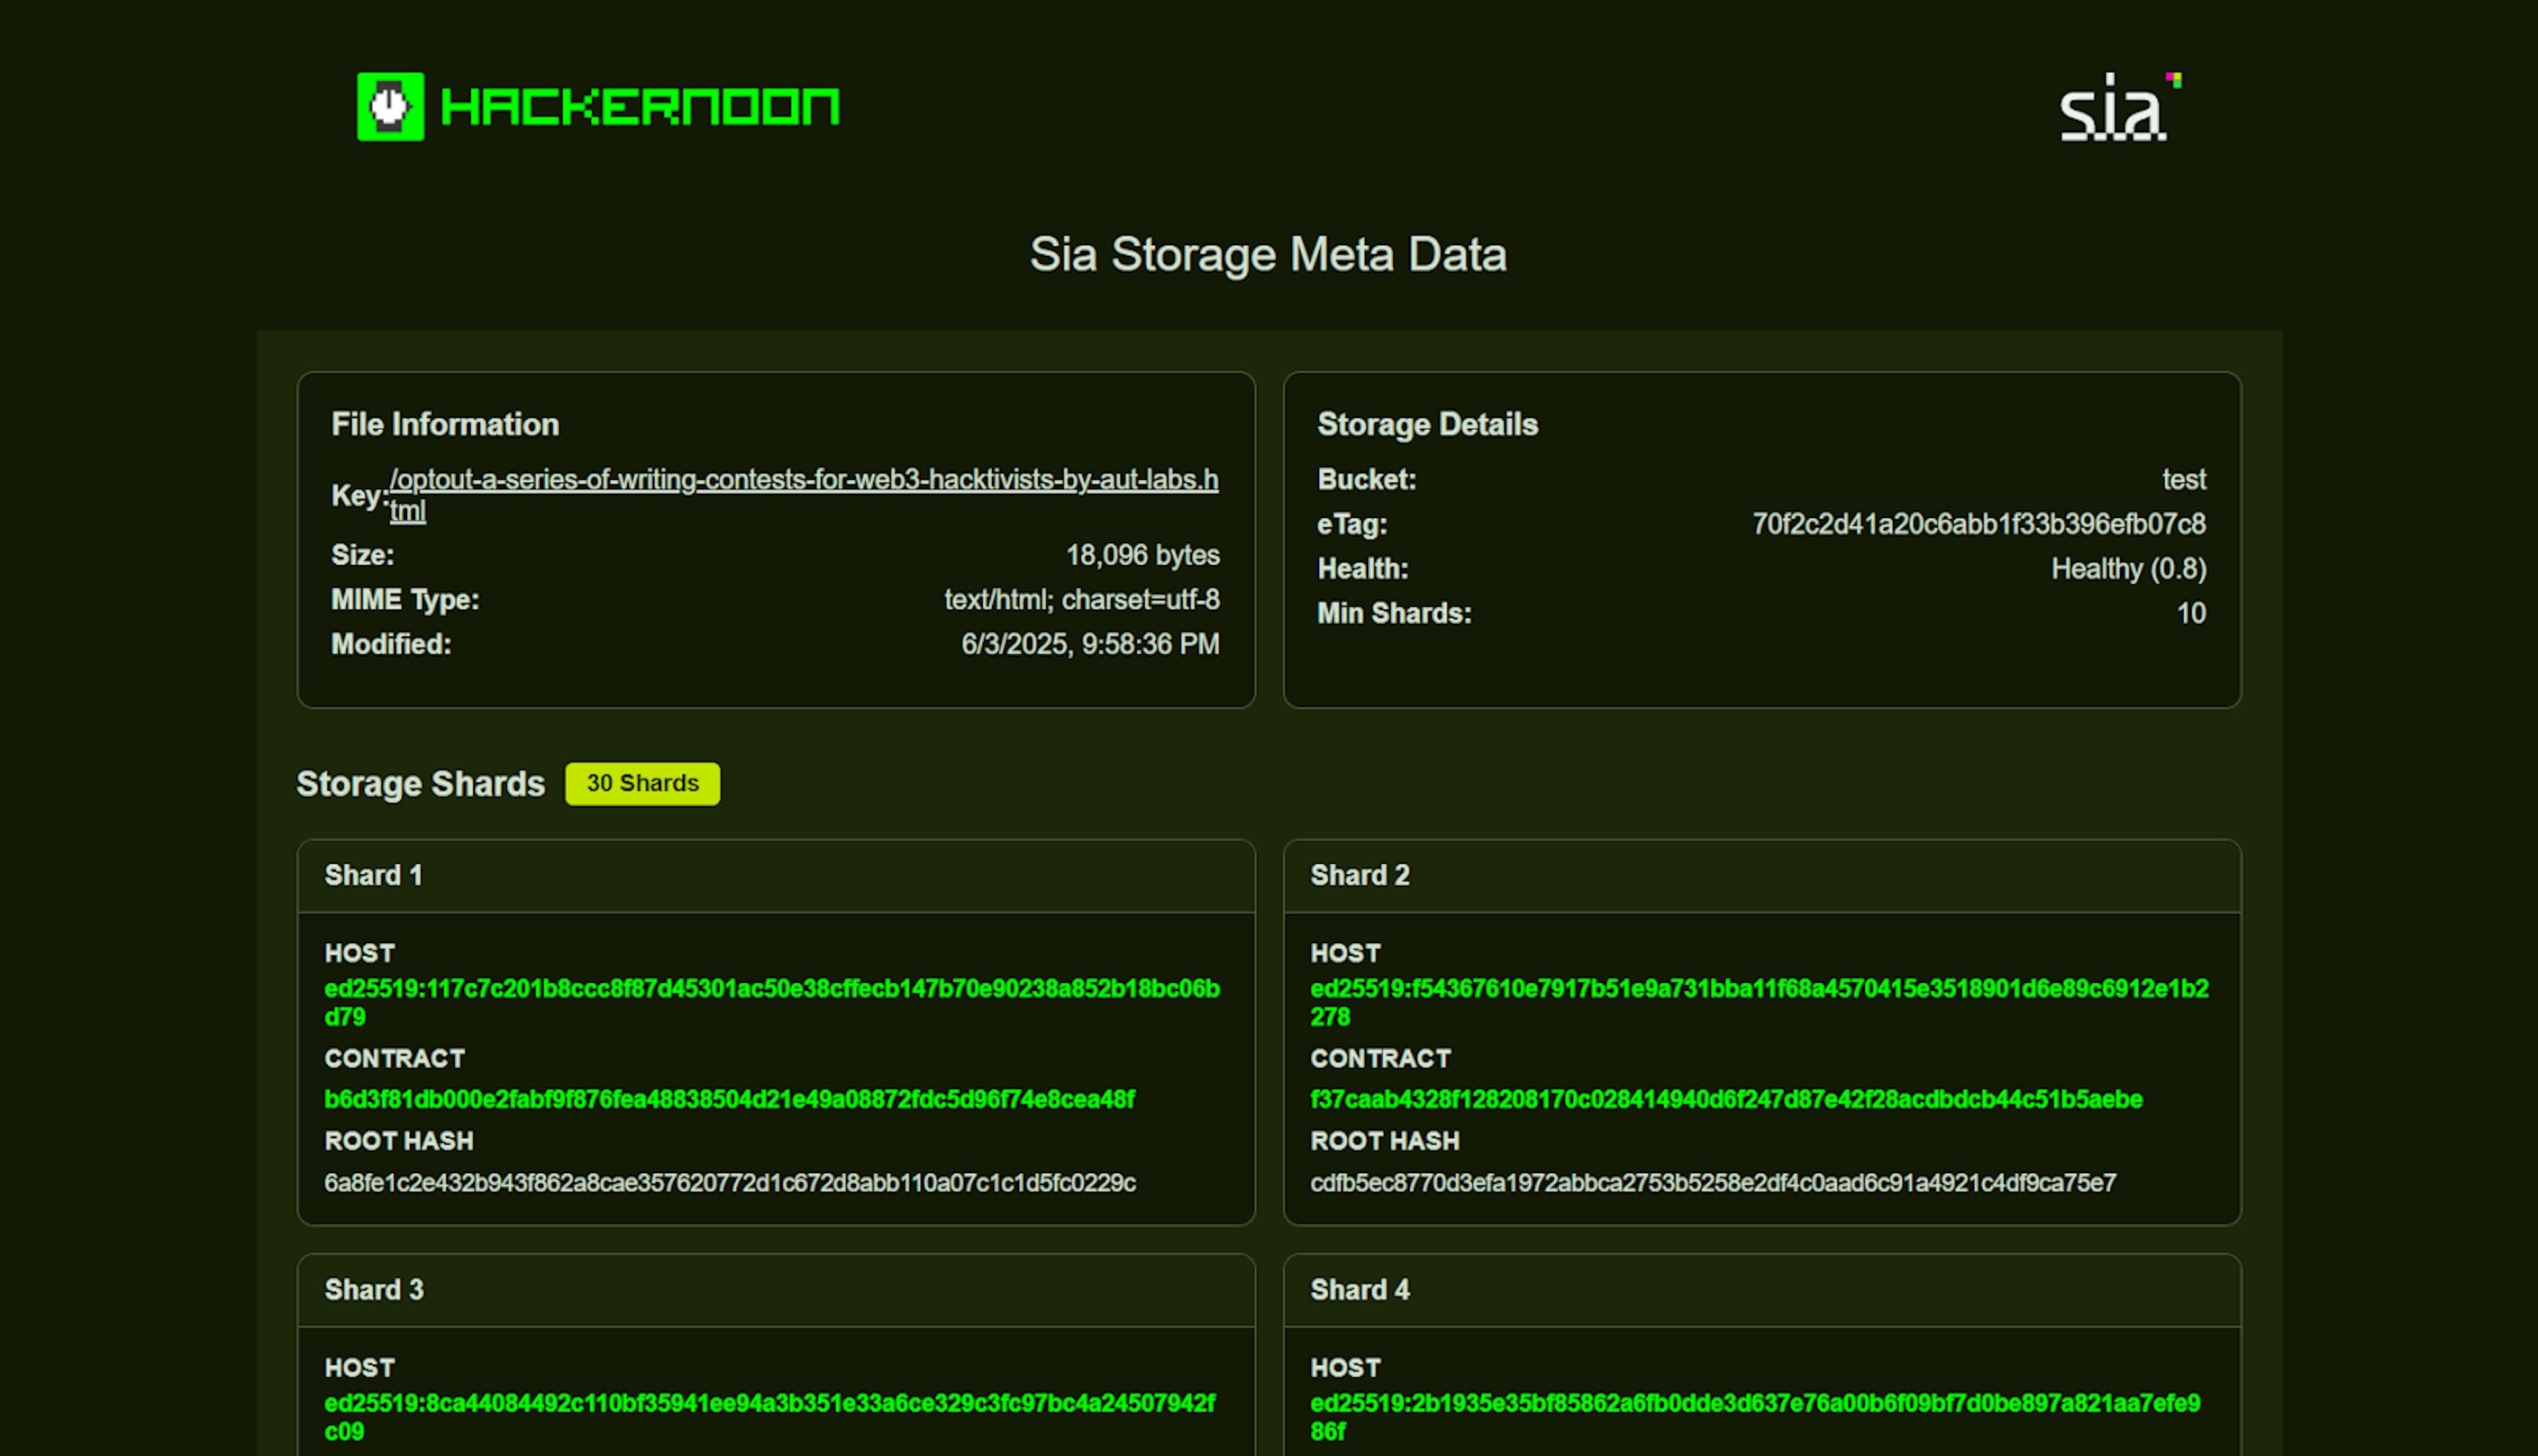
Task: Click the HOST label in Shard 2
Action: [1345, 953]
